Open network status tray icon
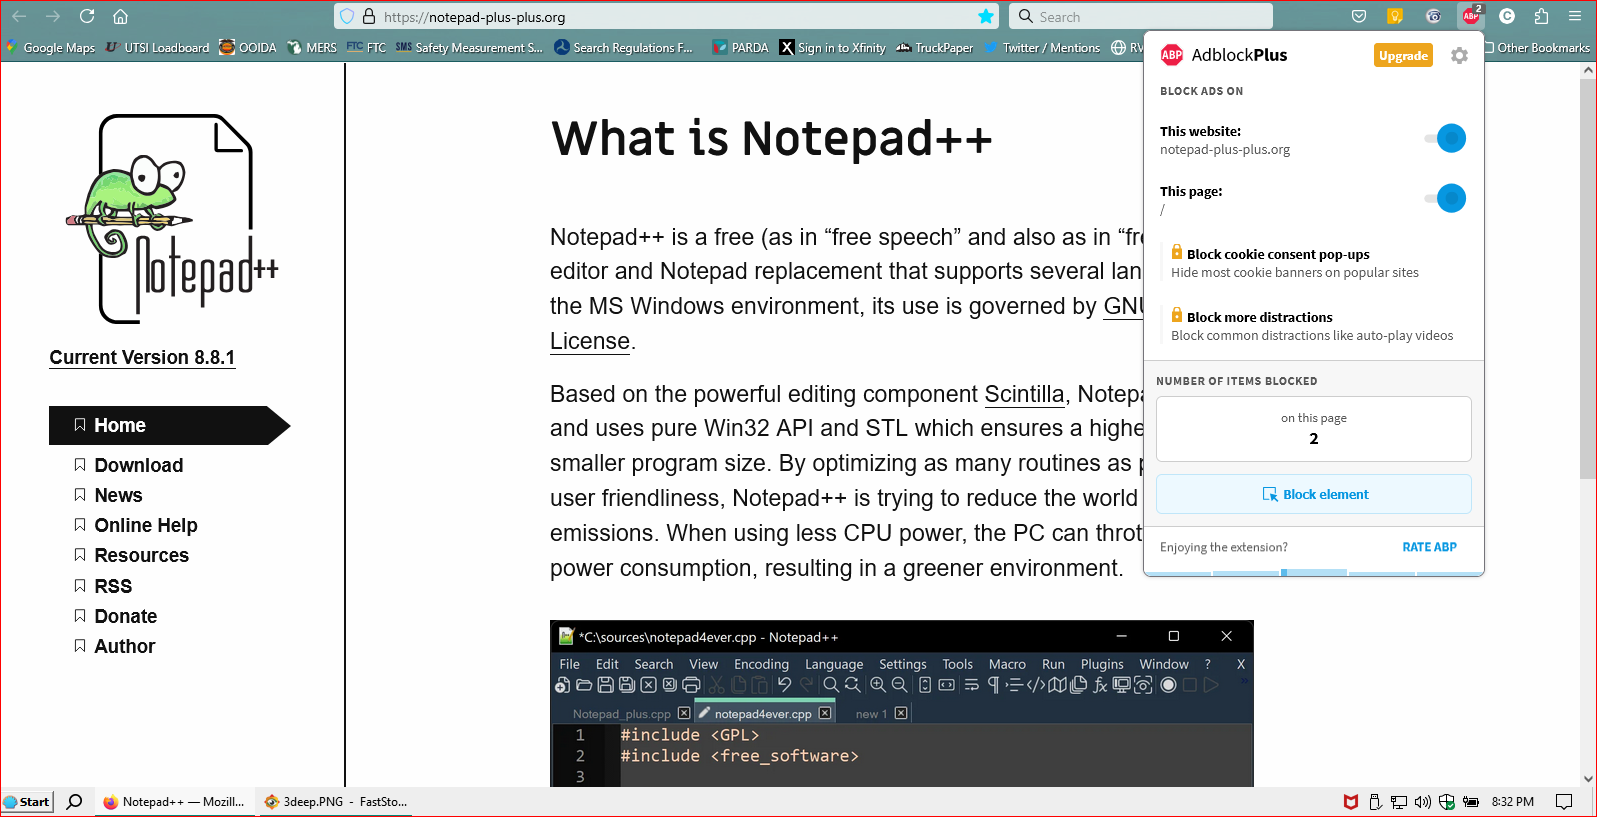 point(1399,801)
